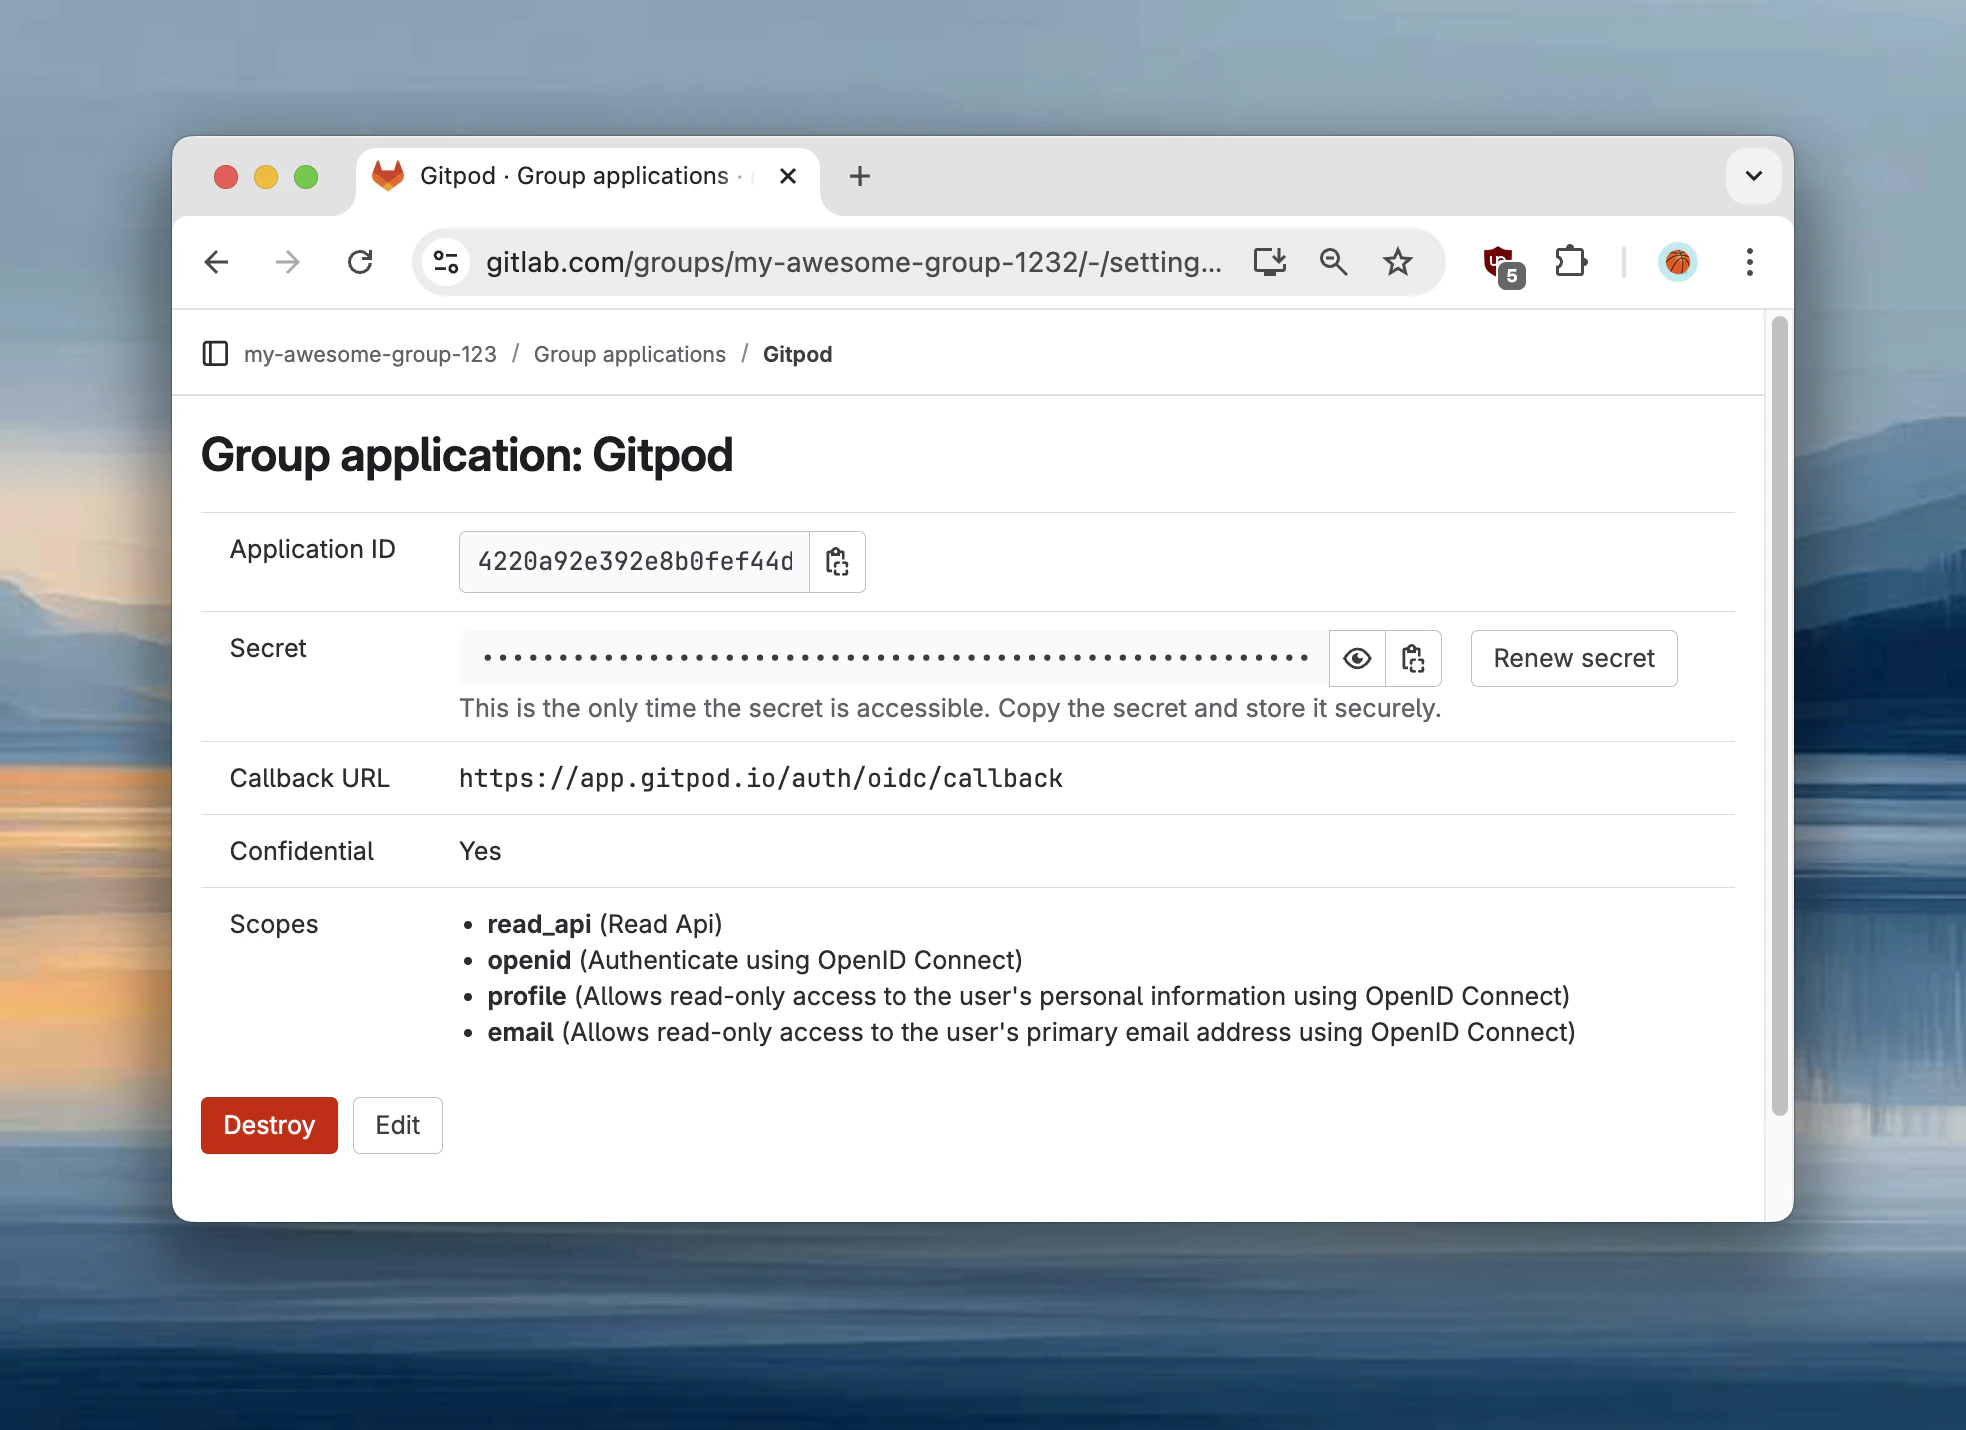Click the Edit button

pyautogui.click(x=397, y=1125)
